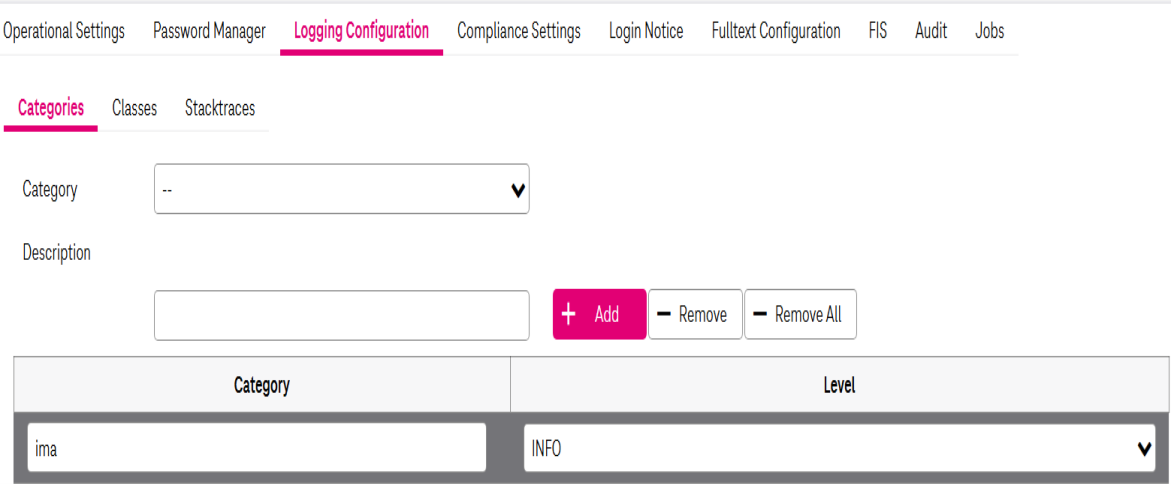Select the Logging Configuration tab
Viewport: 1171px width, 484px height.
coord(361,31)
